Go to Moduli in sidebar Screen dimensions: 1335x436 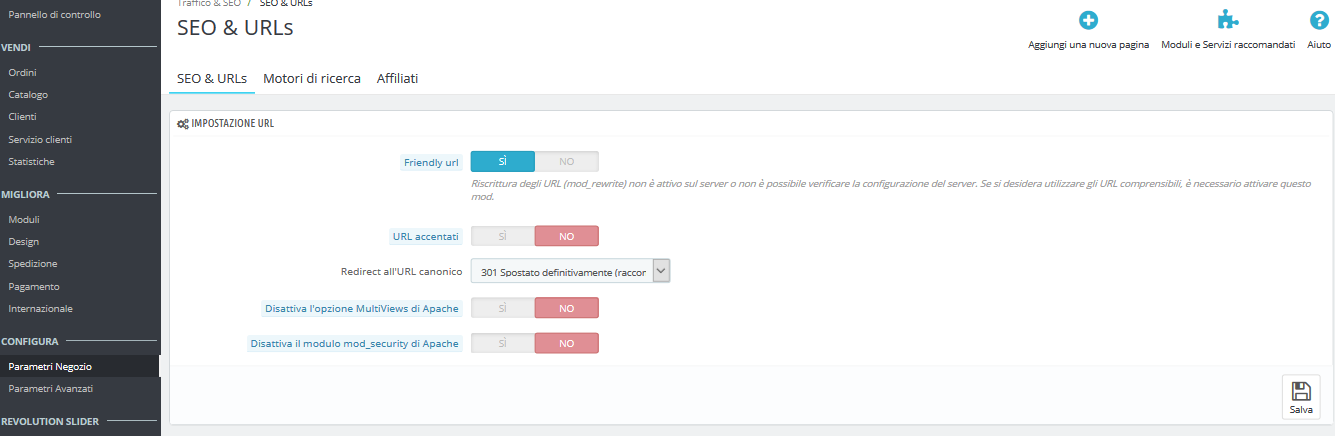pos(24,219)
